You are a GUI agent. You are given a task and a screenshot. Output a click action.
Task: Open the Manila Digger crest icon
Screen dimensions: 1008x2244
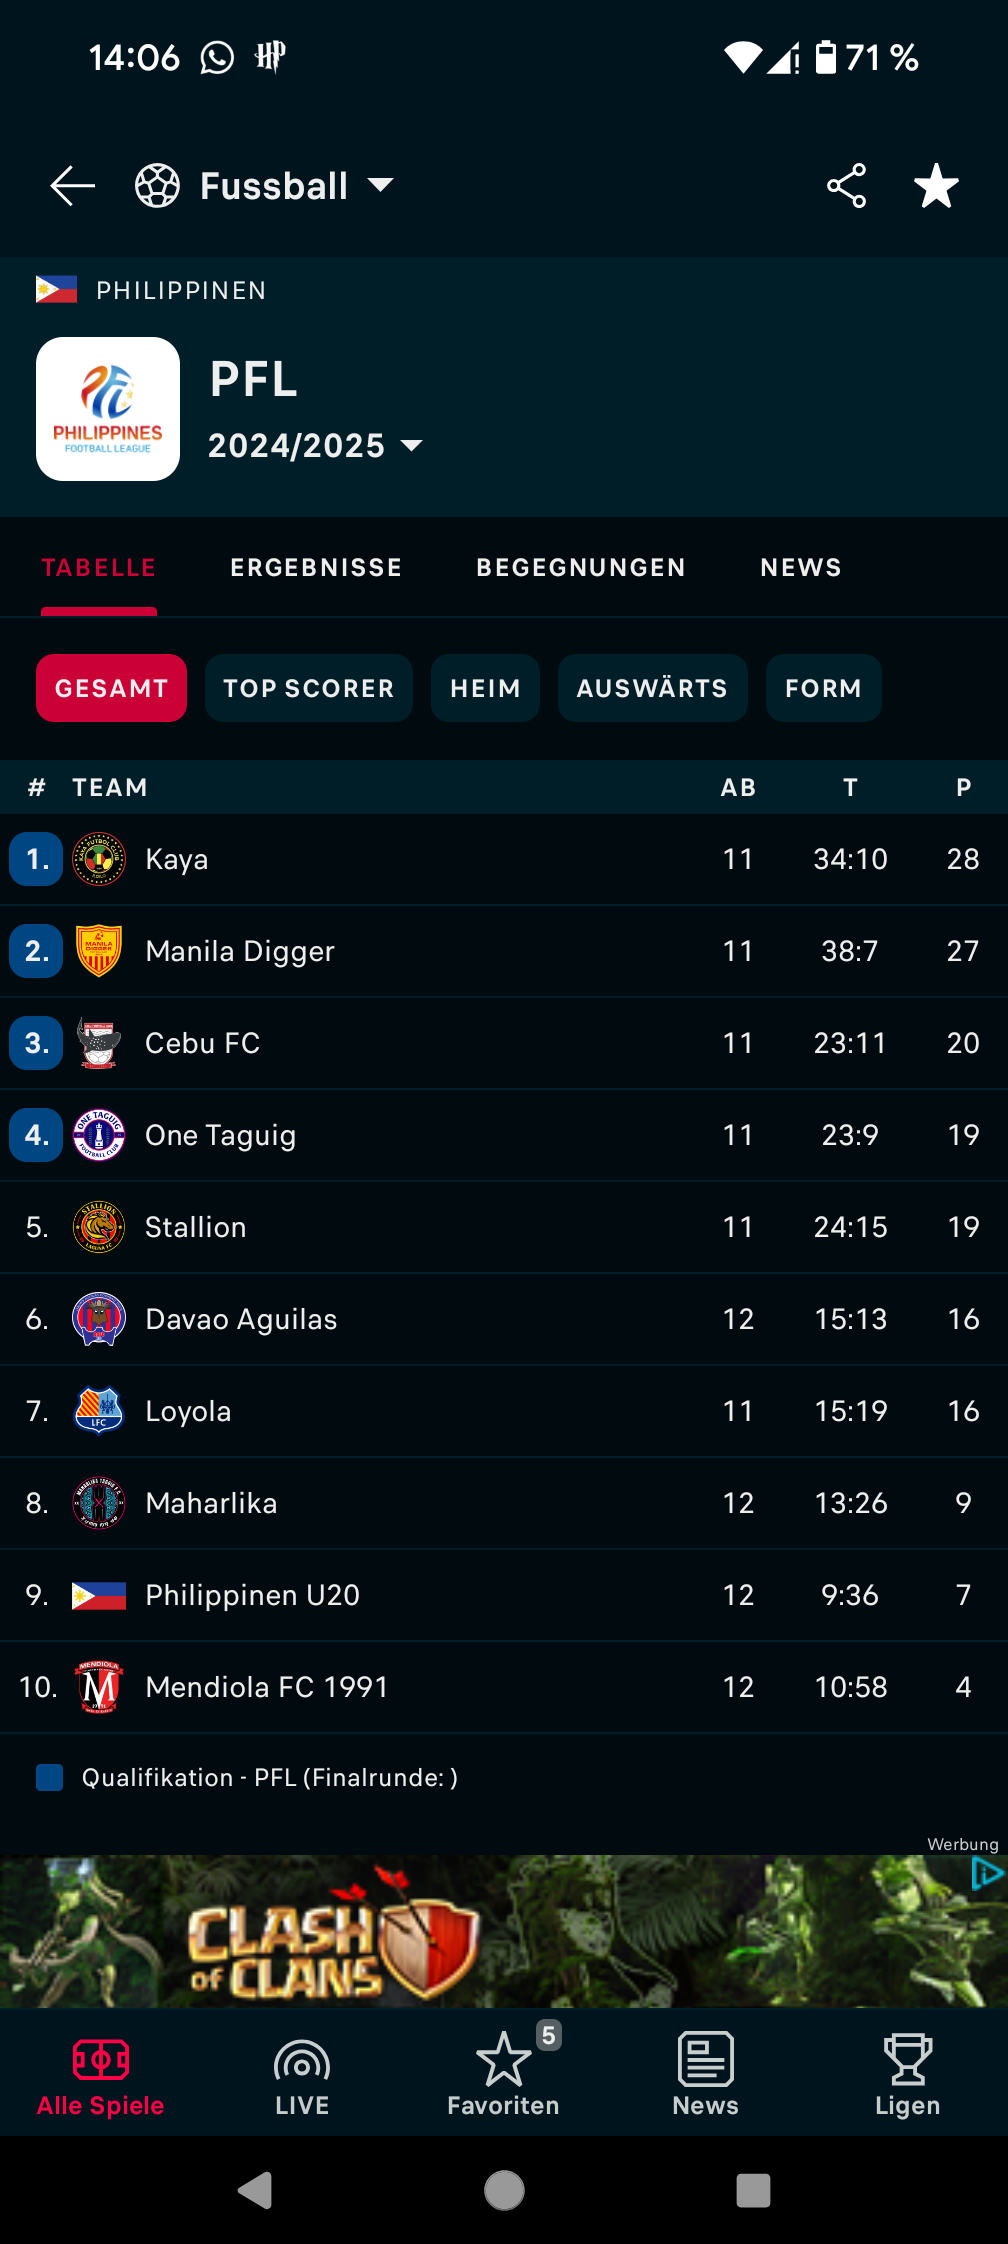click(99, 951)
